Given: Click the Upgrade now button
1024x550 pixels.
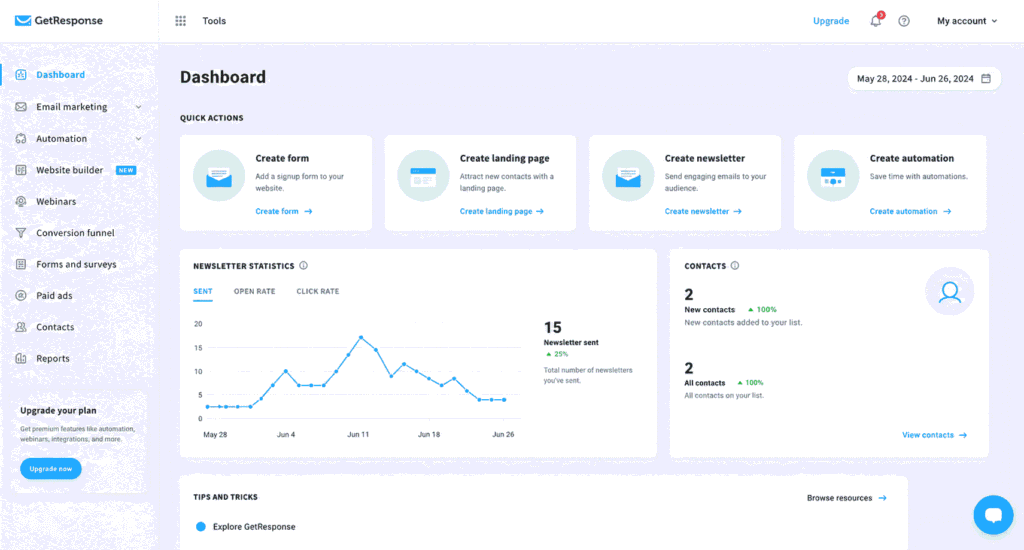Looking at the screenshot, I should [51, 468].
